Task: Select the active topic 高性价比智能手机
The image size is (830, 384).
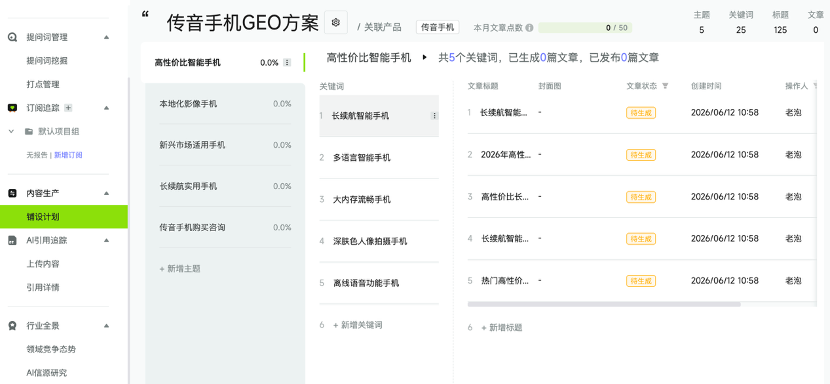Action: [x=222, y=62]
